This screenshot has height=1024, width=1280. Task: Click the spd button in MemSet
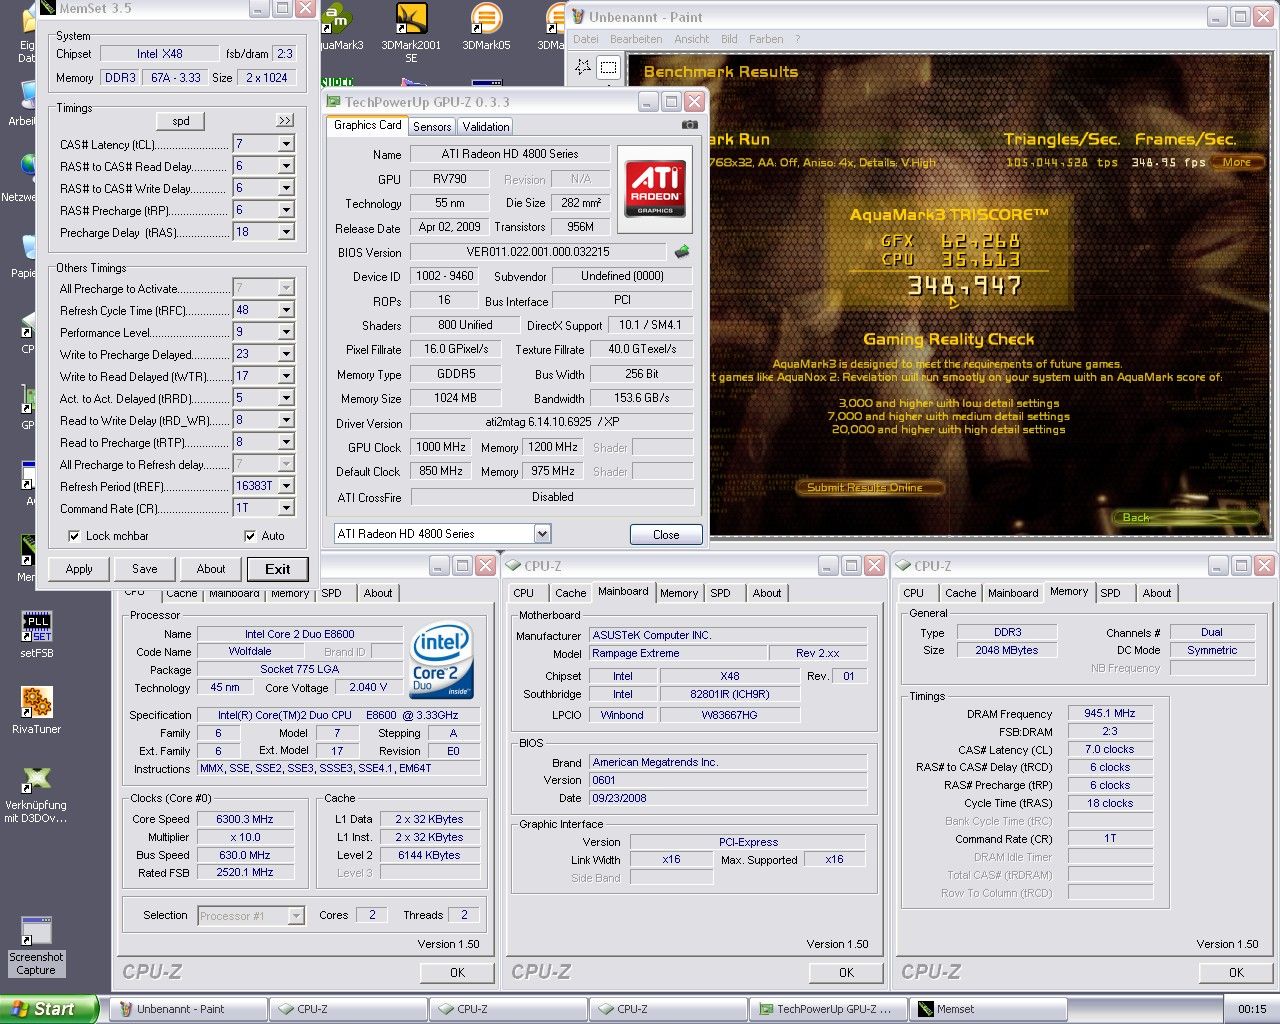[x=181, y=121]
